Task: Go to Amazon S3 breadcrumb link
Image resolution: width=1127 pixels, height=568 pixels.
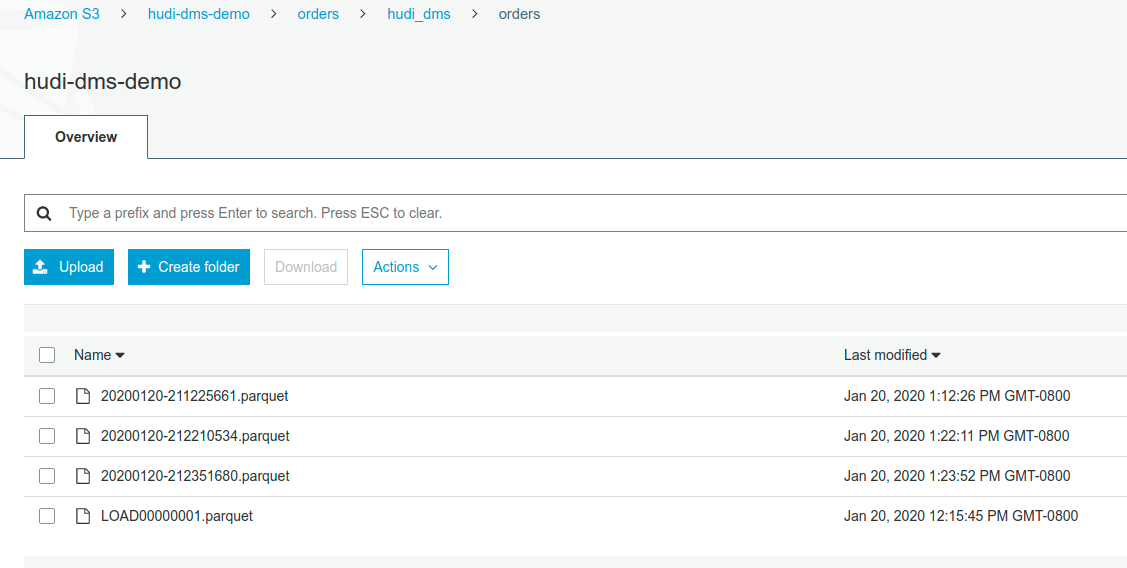Action: pos(62,14)
